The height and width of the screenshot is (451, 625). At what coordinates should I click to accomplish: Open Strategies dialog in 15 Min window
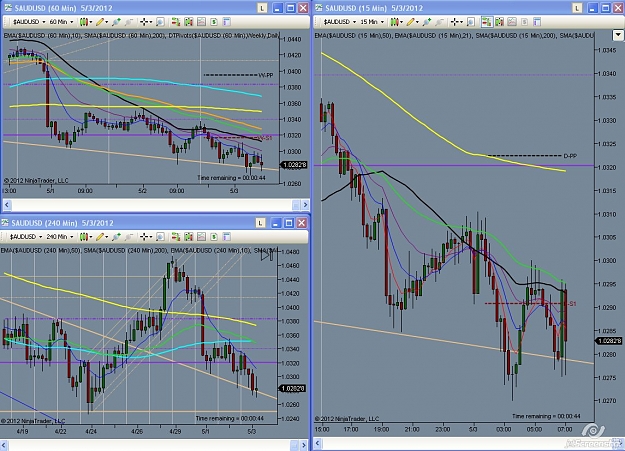pos(525,22)
